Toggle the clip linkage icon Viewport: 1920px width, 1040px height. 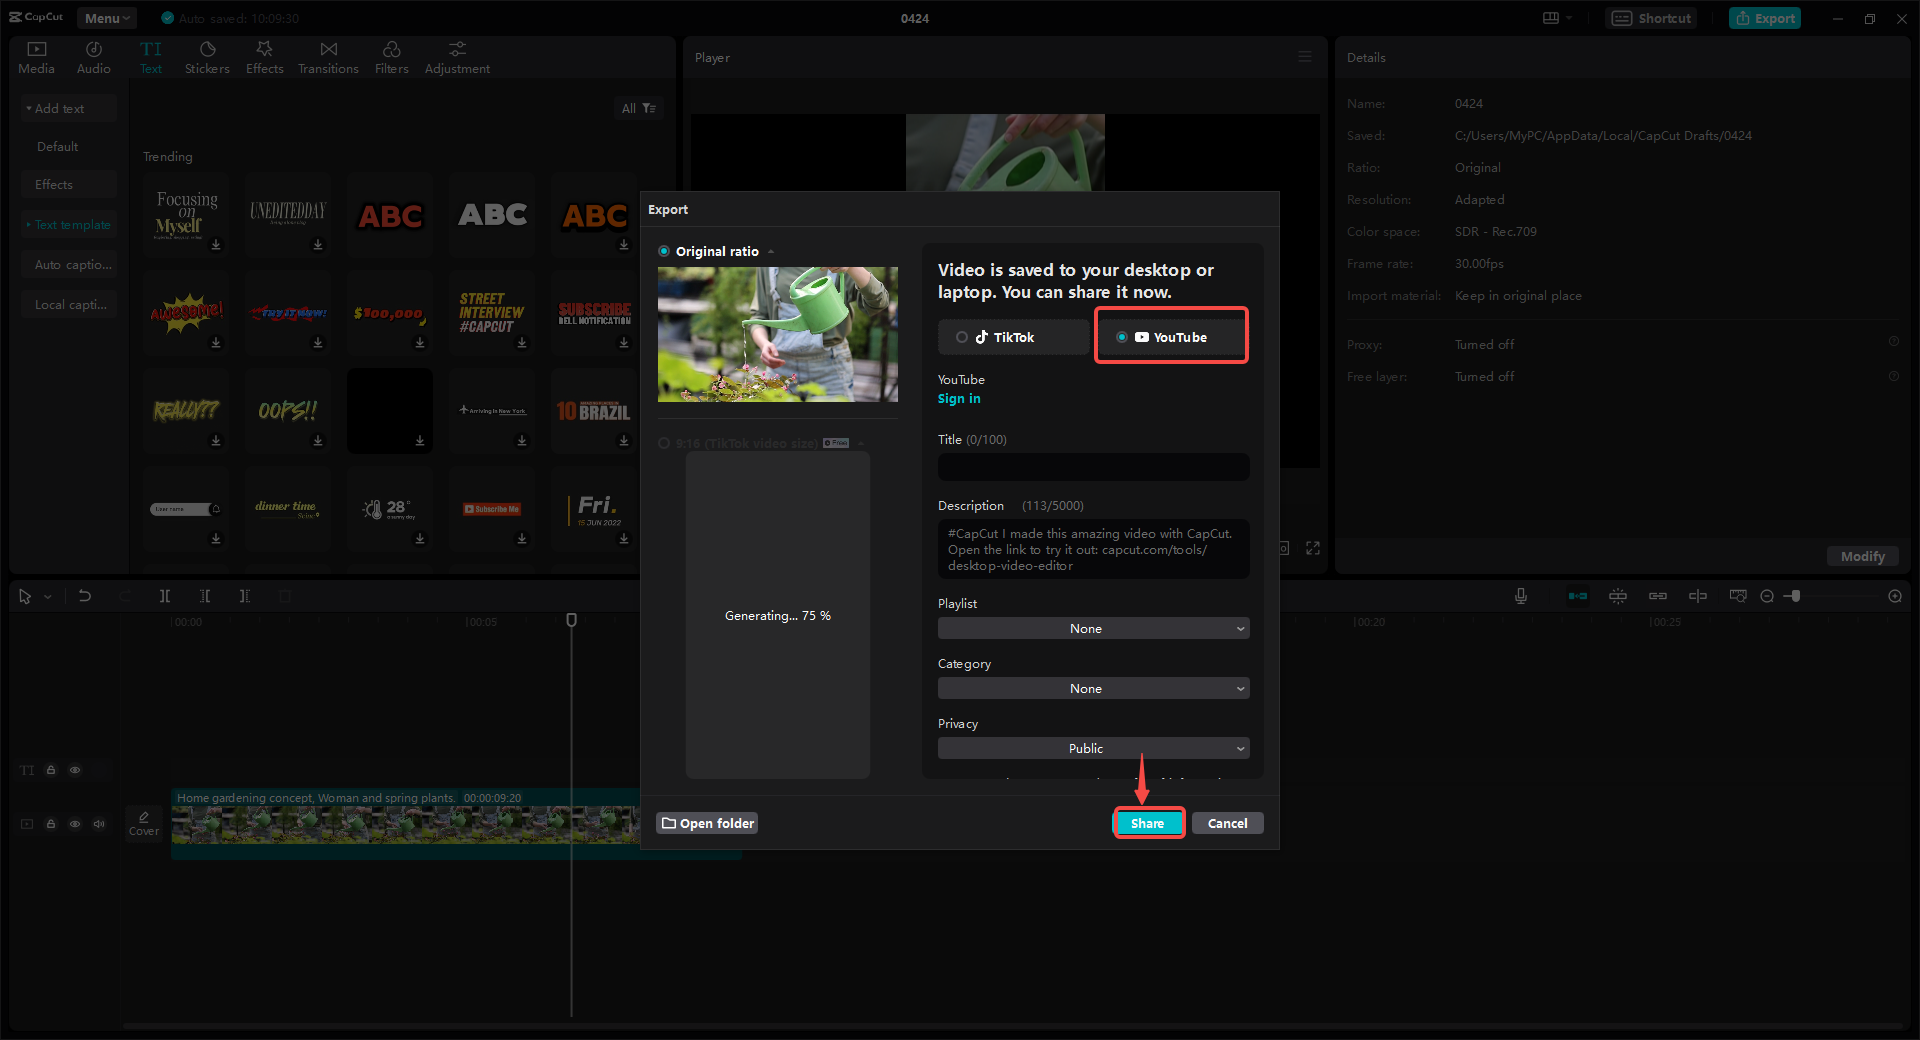[1658, 596]
